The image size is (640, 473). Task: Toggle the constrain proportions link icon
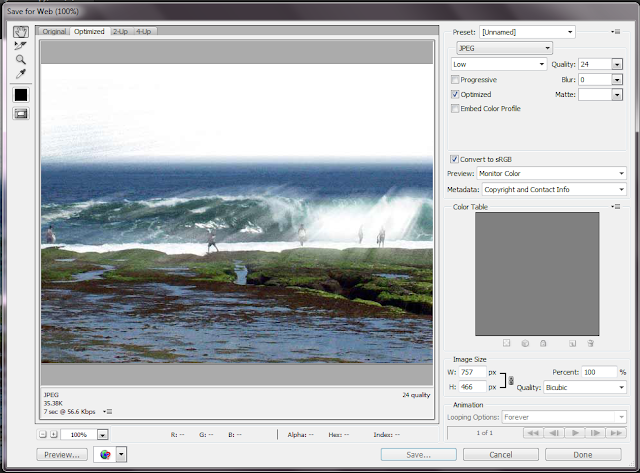[511, 381]
